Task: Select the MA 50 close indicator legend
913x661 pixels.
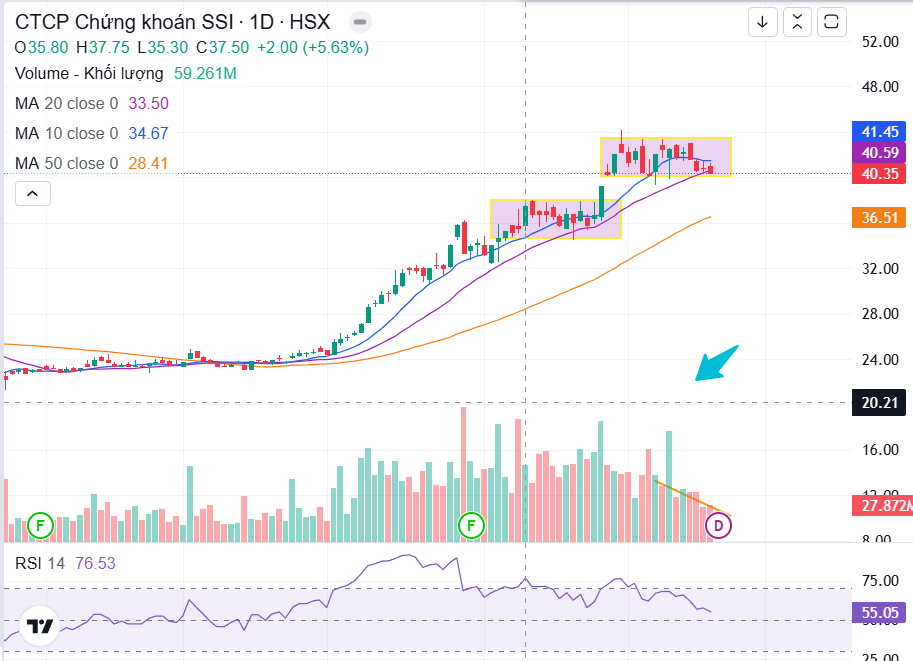Action: click(66, 163)
